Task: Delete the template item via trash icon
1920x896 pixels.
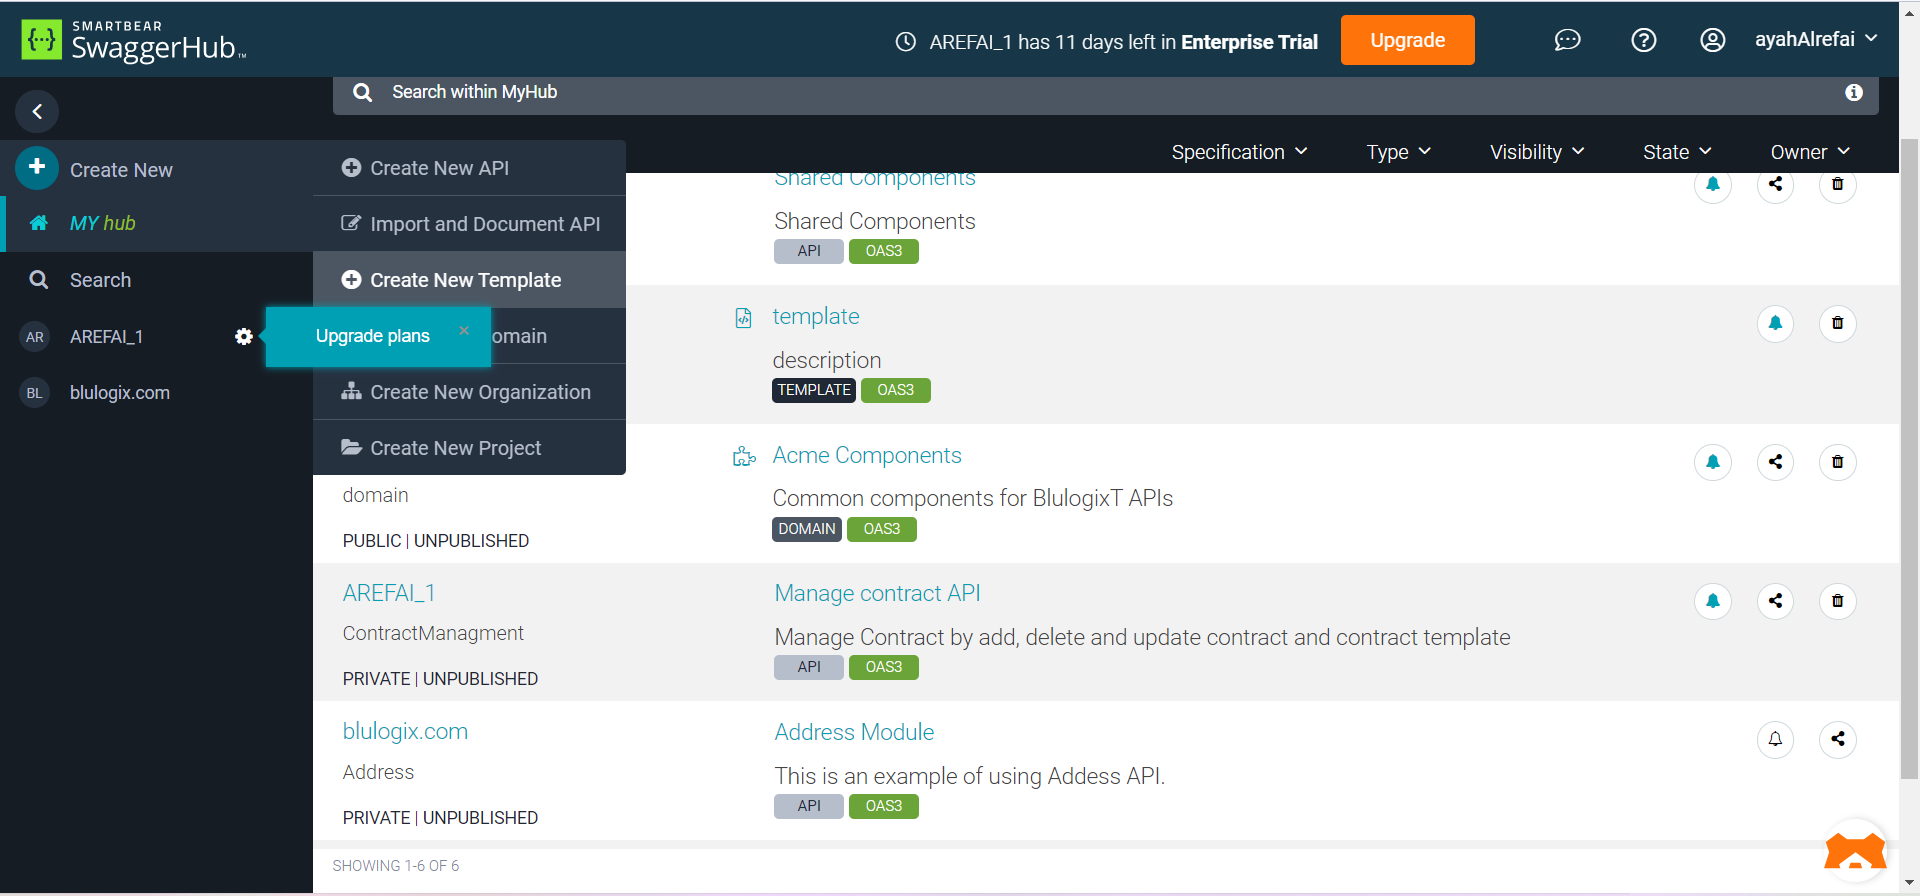Action: coord(1837,323)
